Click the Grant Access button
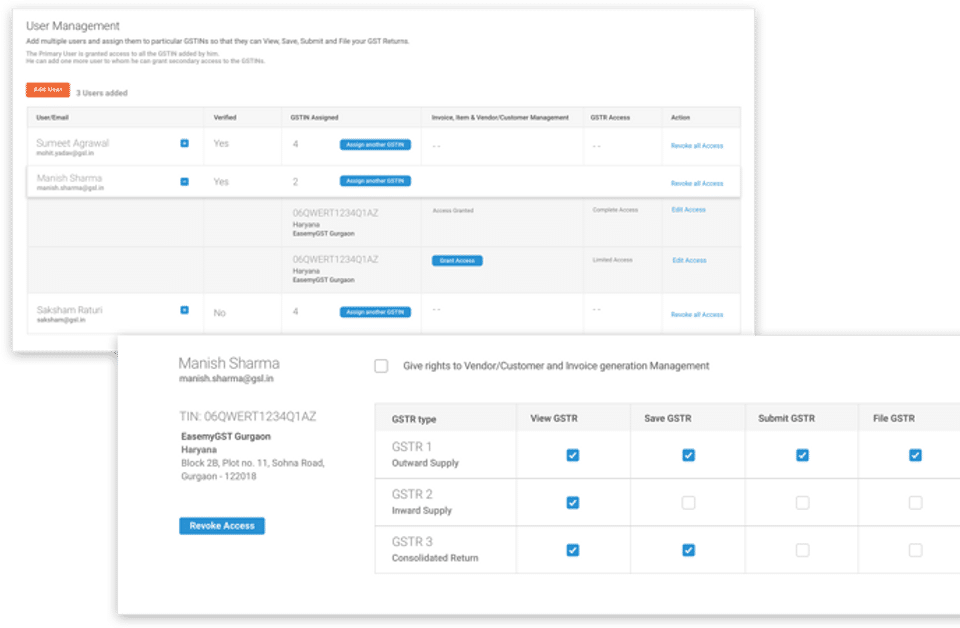Image resolution: width=960 pixels, height=628 pixels. coord(457,261)
